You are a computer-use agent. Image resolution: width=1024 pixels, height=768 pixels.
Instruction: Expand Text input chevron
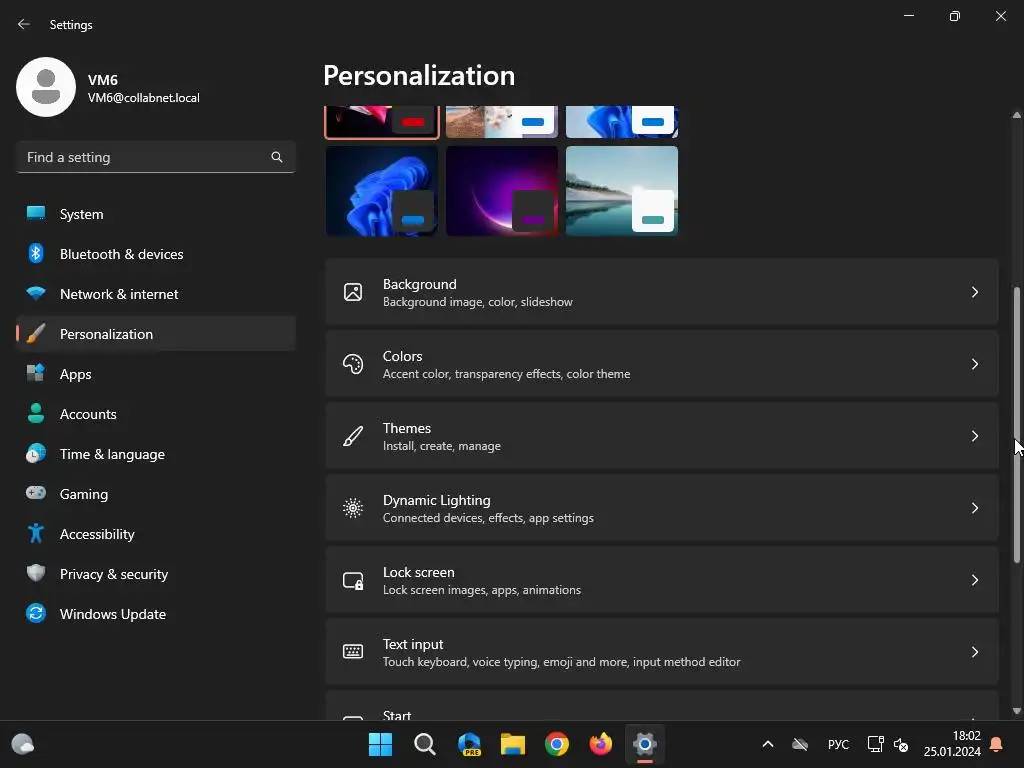click(x=974, y=652)
